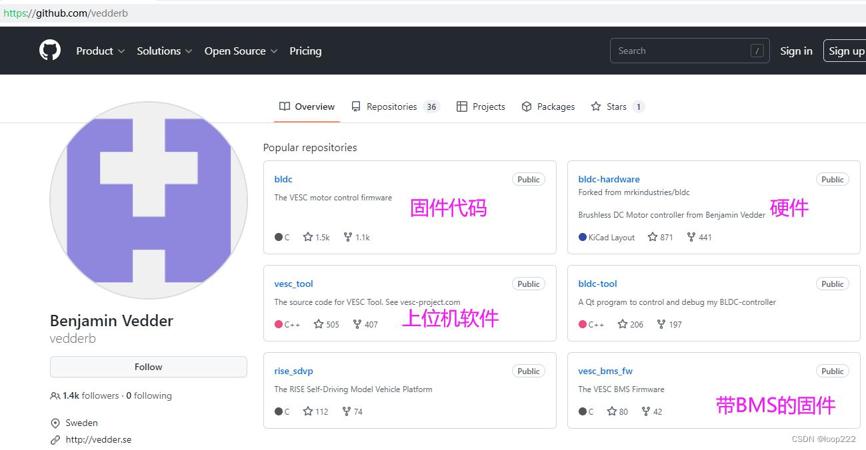Click the vedderb username text
Image resolution: width=866 pixels, height=450 pixels.
click(73, 338)
